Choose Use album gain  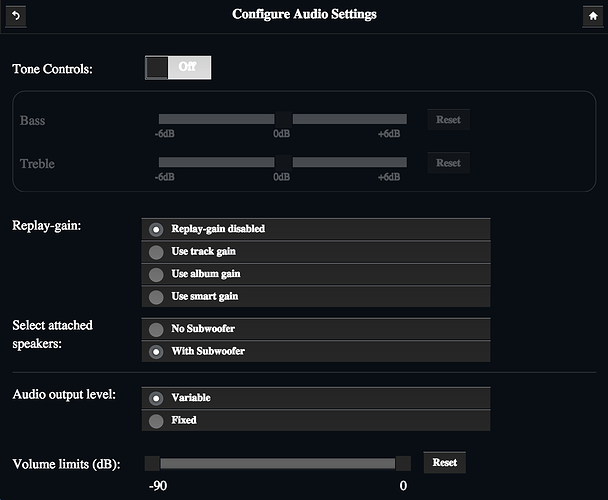click(x=316, y=274)
